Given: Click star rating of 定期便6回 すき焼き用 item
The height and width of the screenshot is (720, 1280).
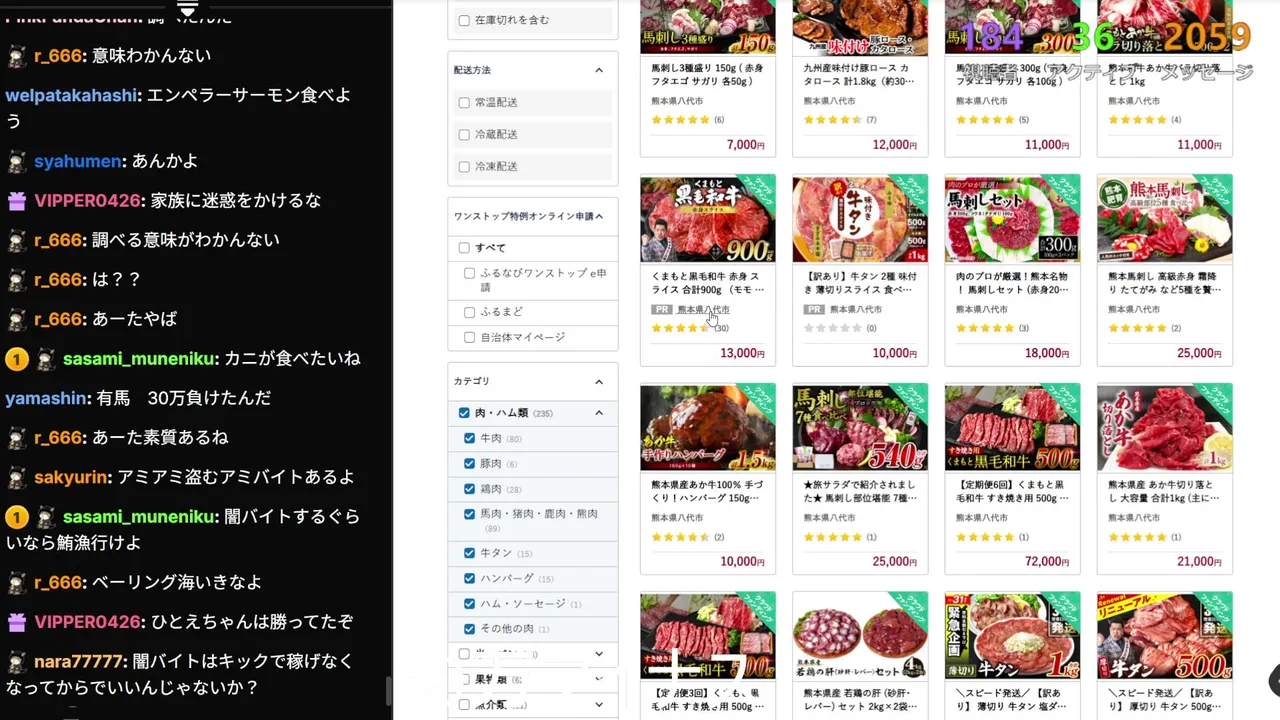Looking at the screenshot, I should (985, 537).
